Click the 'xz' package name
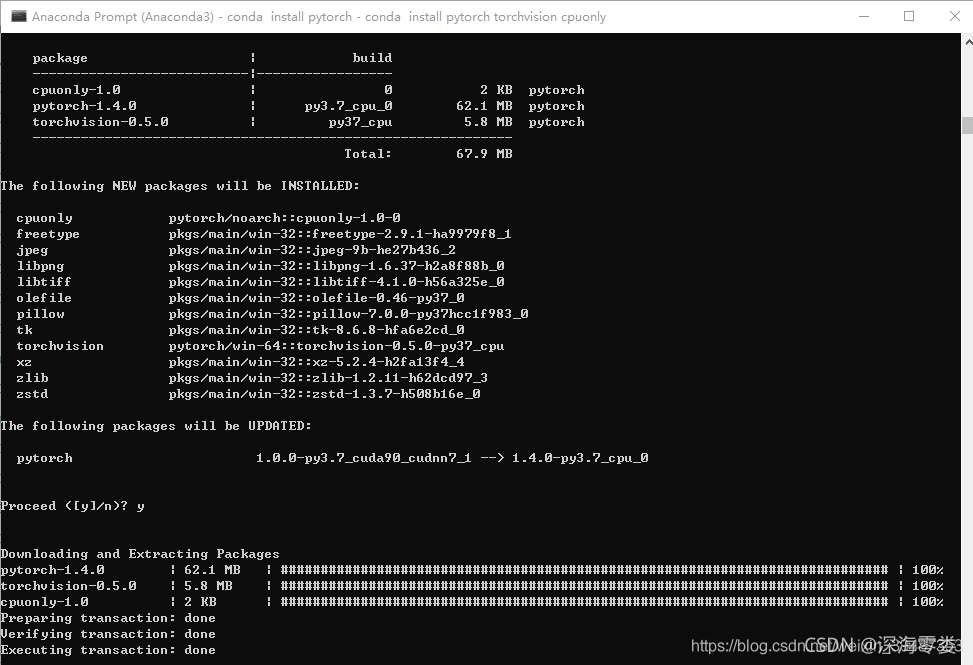The width and height of the screenshot is (973, 665). 24,362
